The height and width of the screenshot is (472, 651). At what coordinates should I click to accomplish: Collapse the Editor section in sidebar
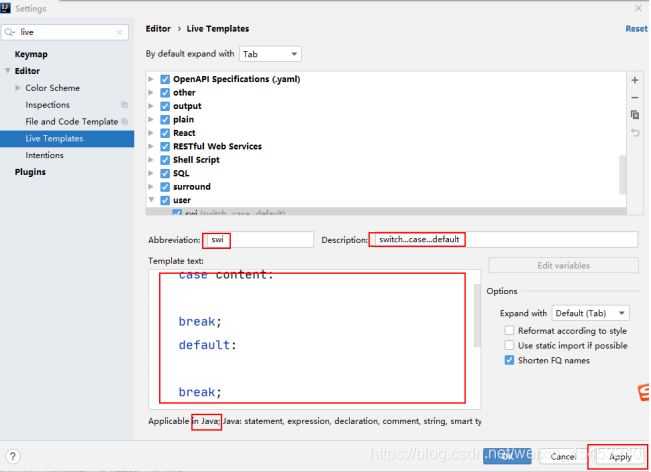(x=7, y=71)
